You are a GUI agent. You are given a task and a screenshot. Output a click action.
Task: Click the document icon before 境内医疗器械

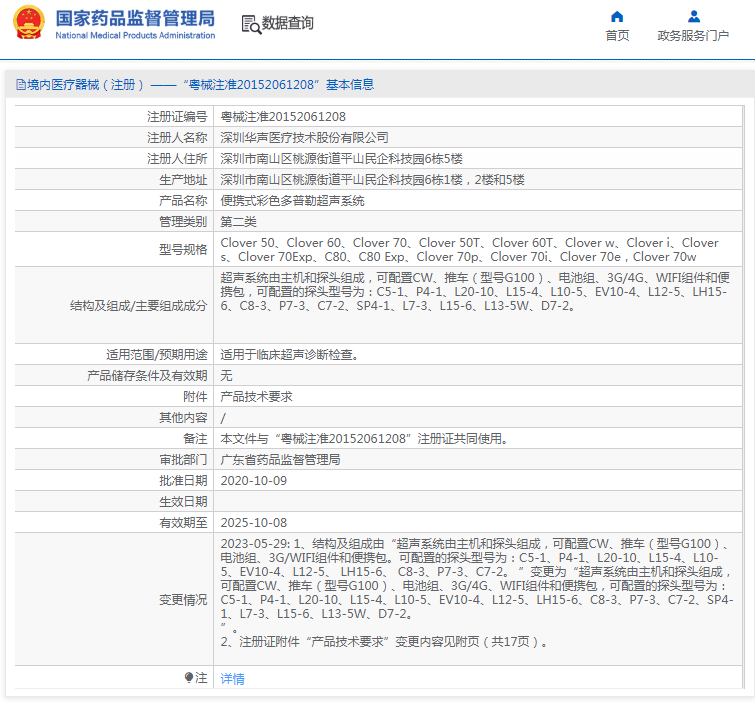tap(20, 85)
